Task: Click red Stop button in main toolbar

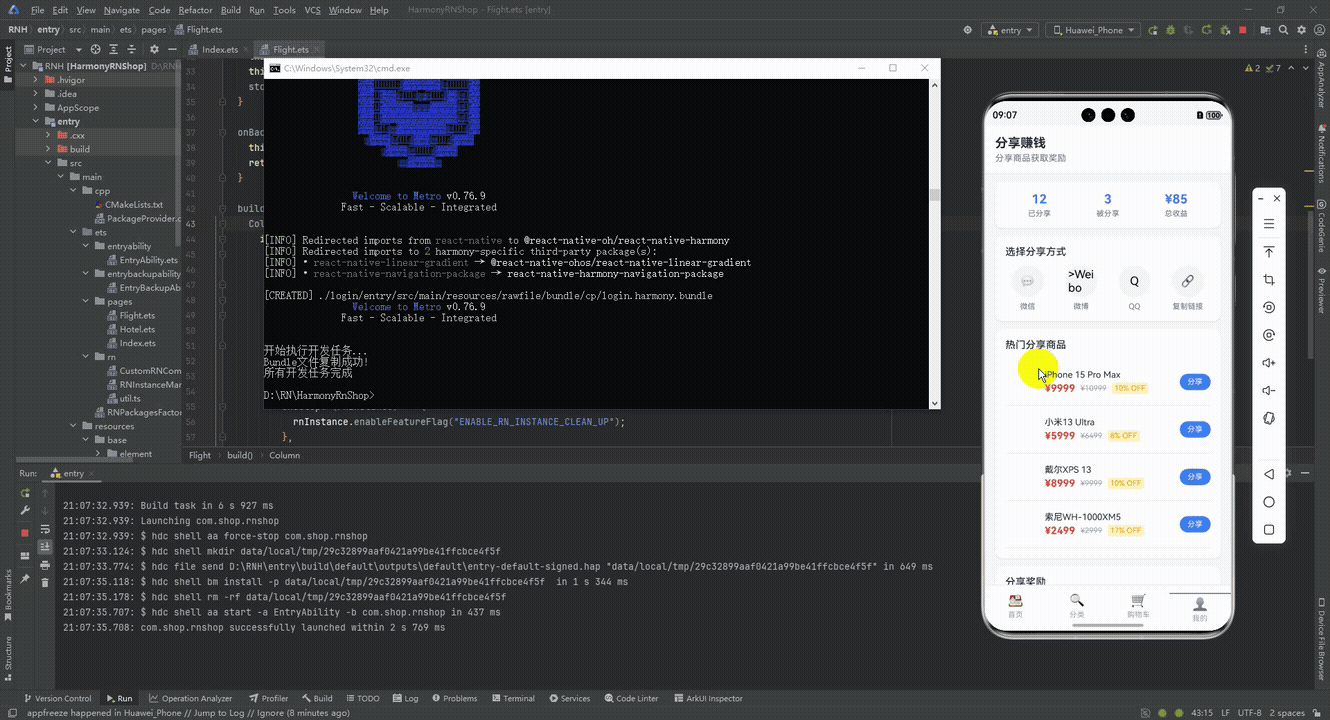Action: point(1243,30)
